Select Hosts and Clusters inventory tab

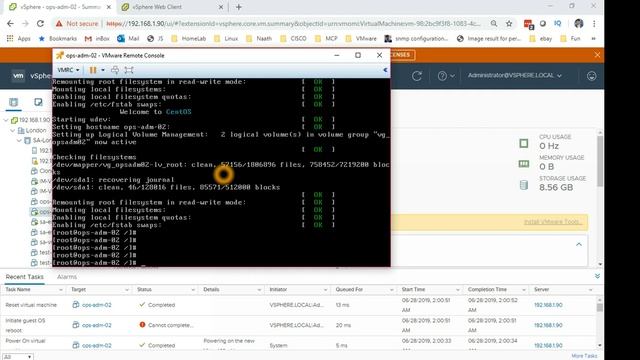point(13,102)
